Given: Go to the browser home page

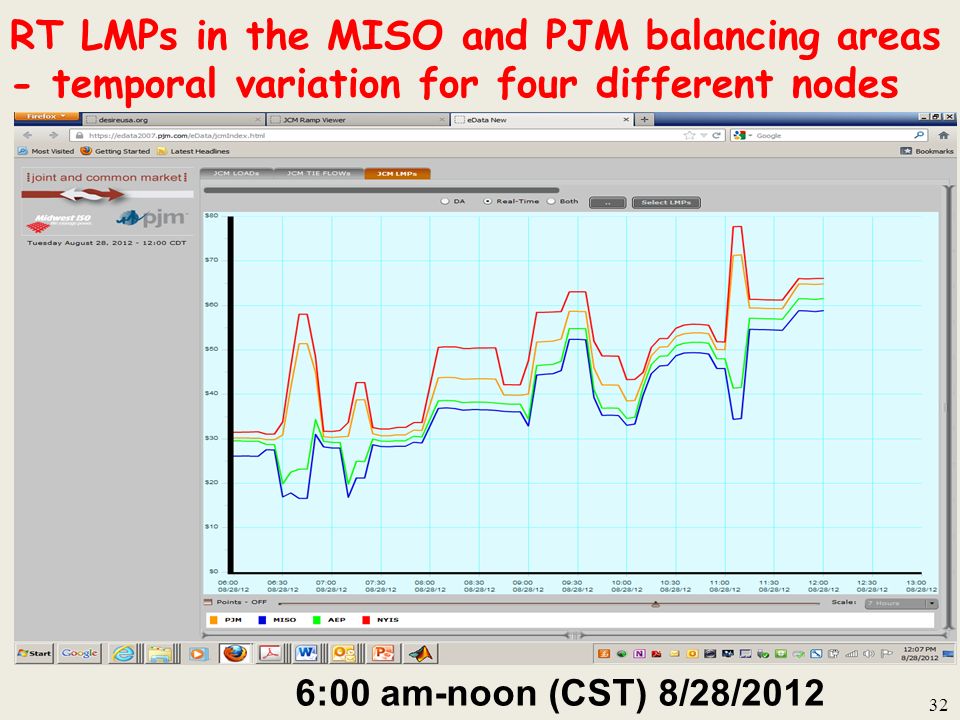Looking at the screenshot, I should 943,135.
